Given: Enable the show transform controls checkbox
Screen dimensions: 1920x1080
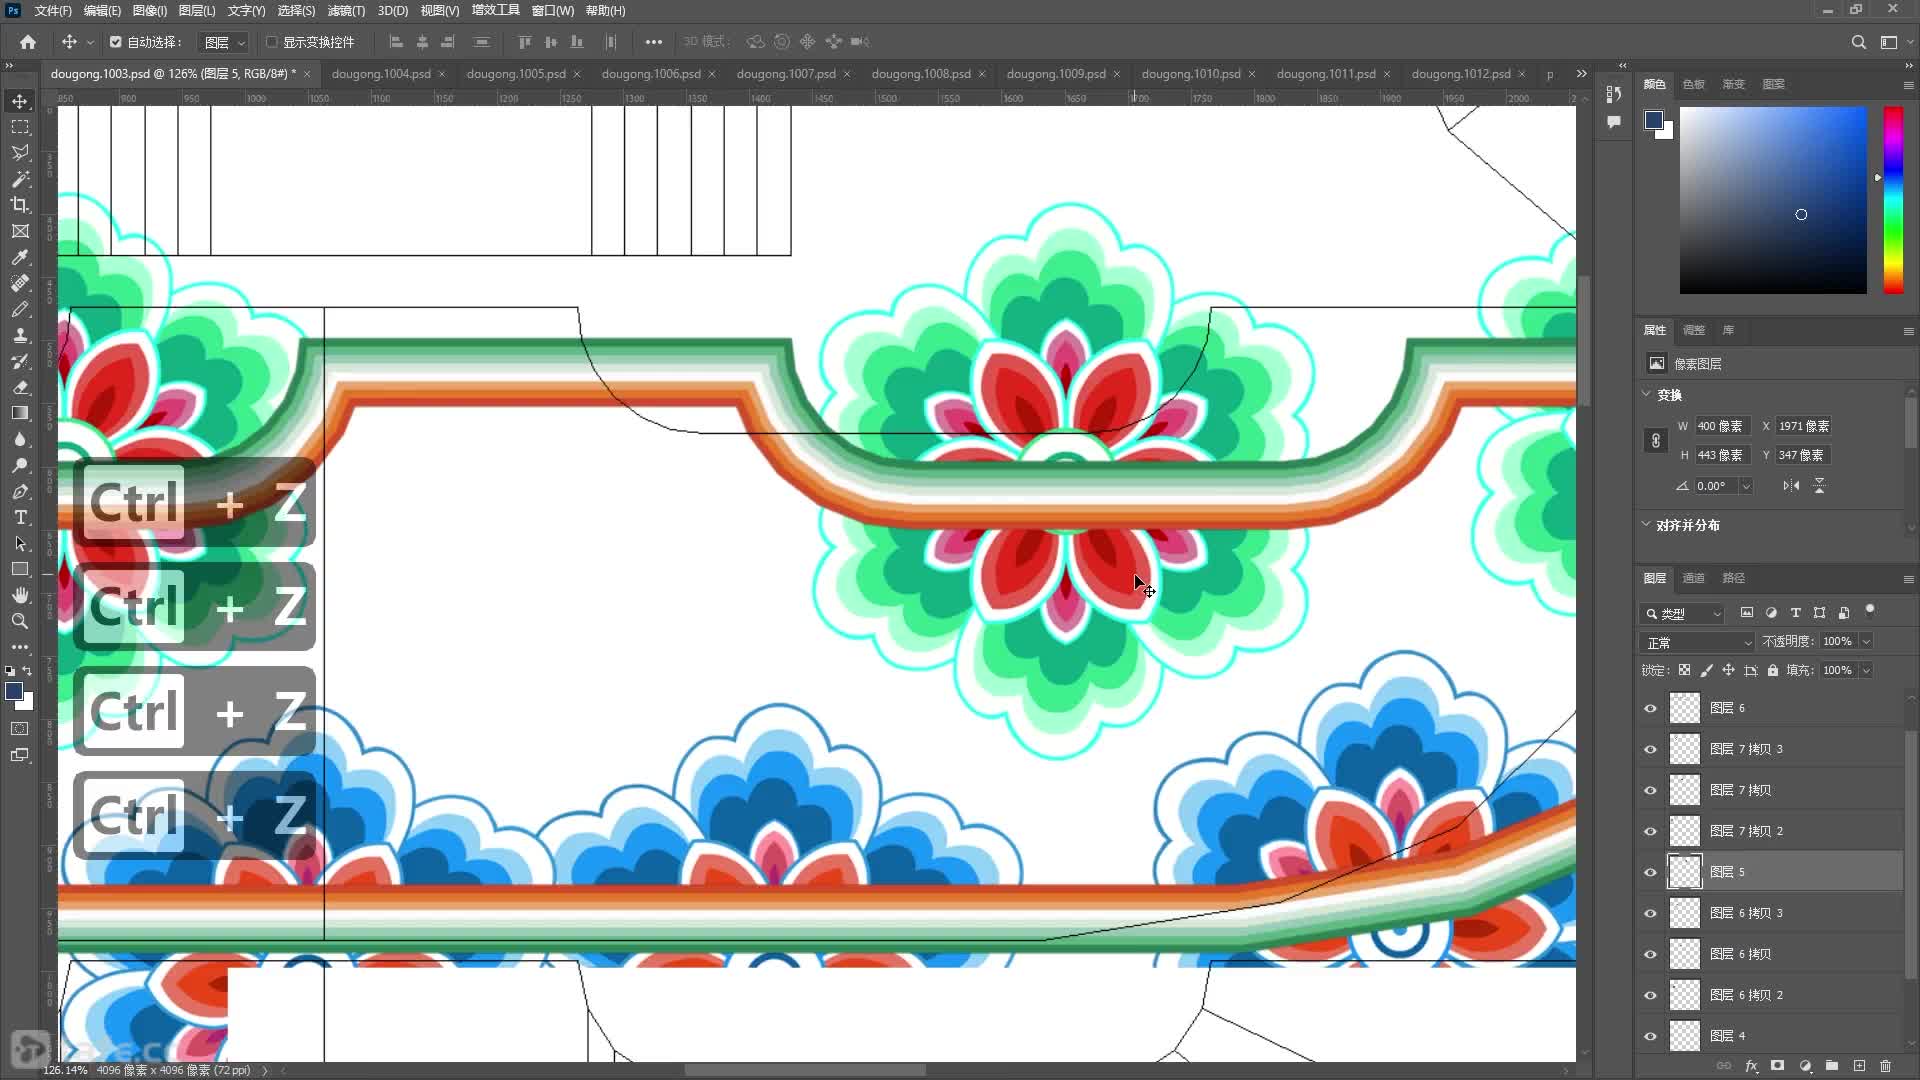Looking at the screenshot, I should pos(271,42).
